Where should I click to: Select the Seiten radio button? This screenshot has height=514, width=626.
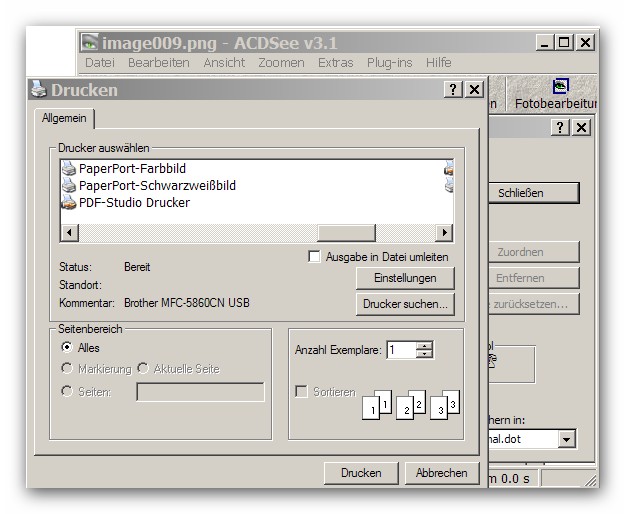67,391
